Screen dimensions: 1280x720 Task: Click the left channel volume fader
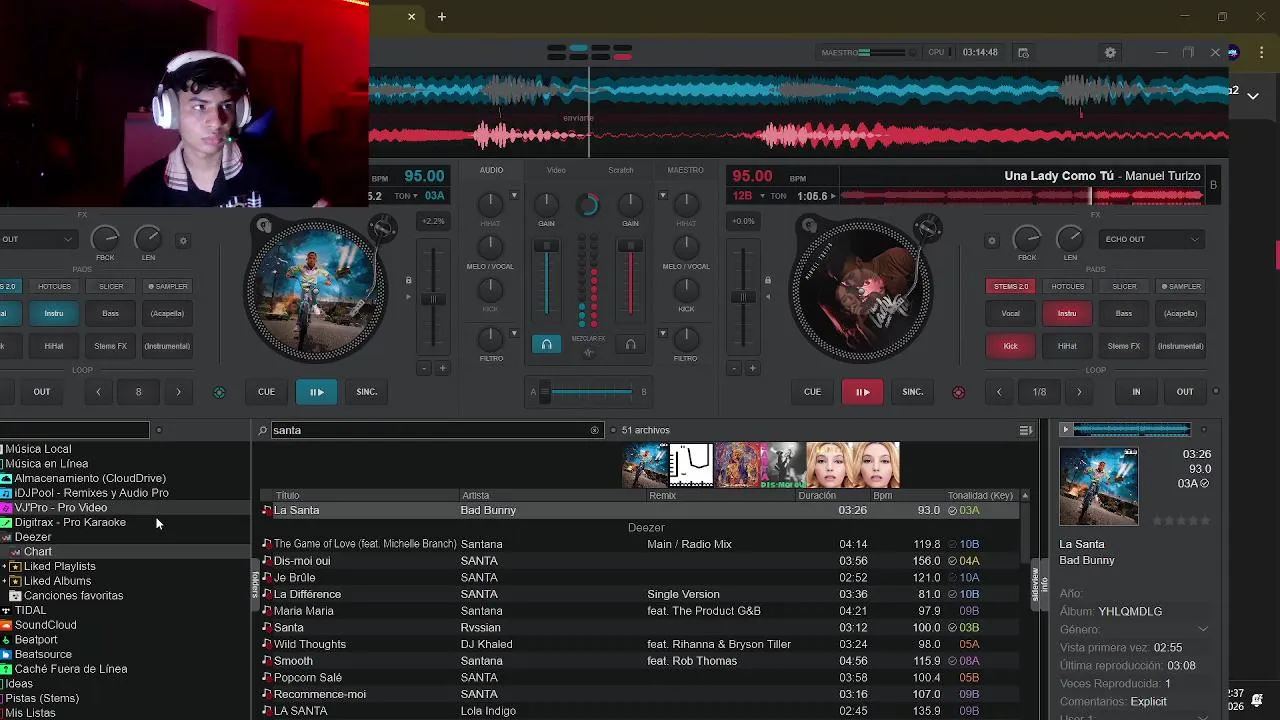pyautogui.click(x=546, y=280)
